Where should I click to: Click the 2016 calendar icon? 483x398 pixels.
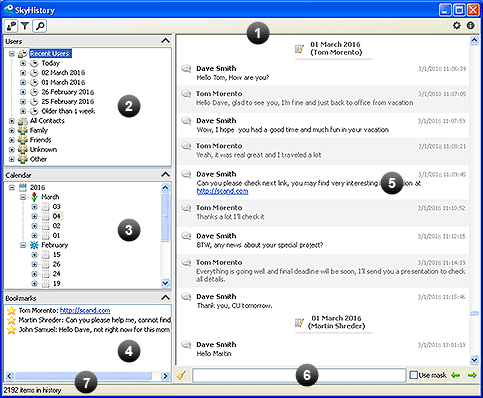tap(23, 187)
